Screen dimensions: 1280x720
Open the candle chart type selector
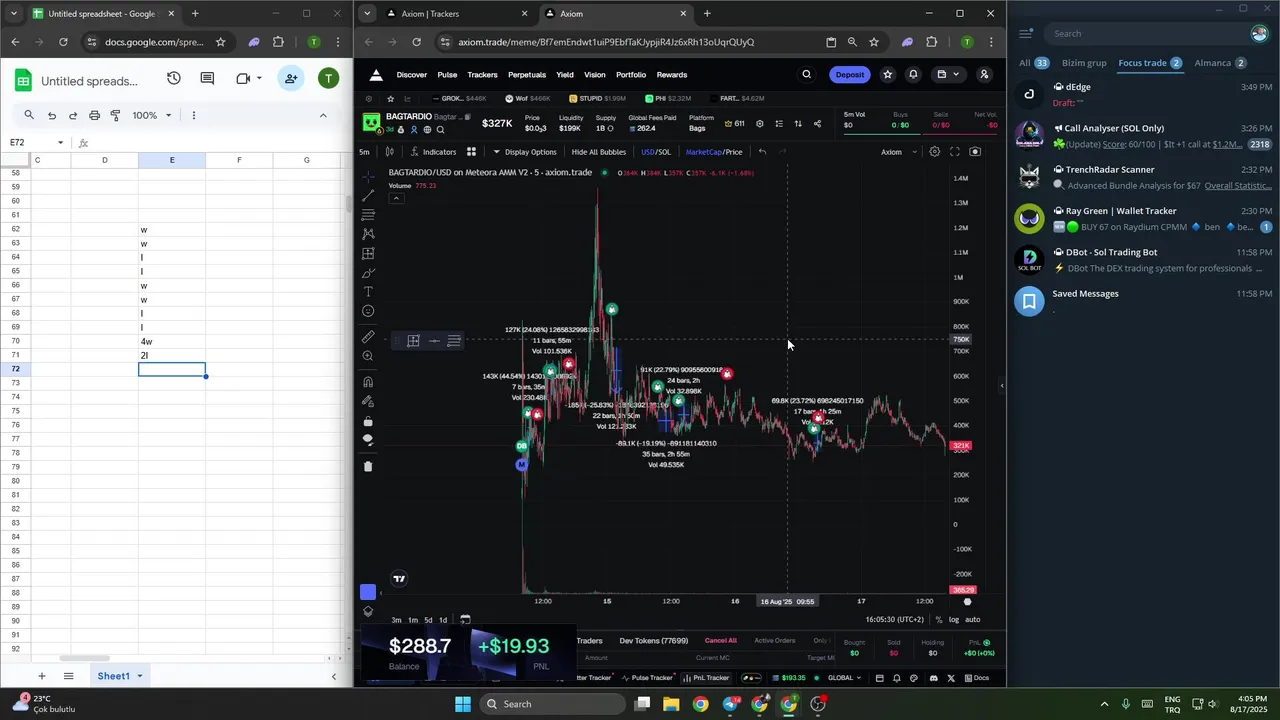[389, 152]
